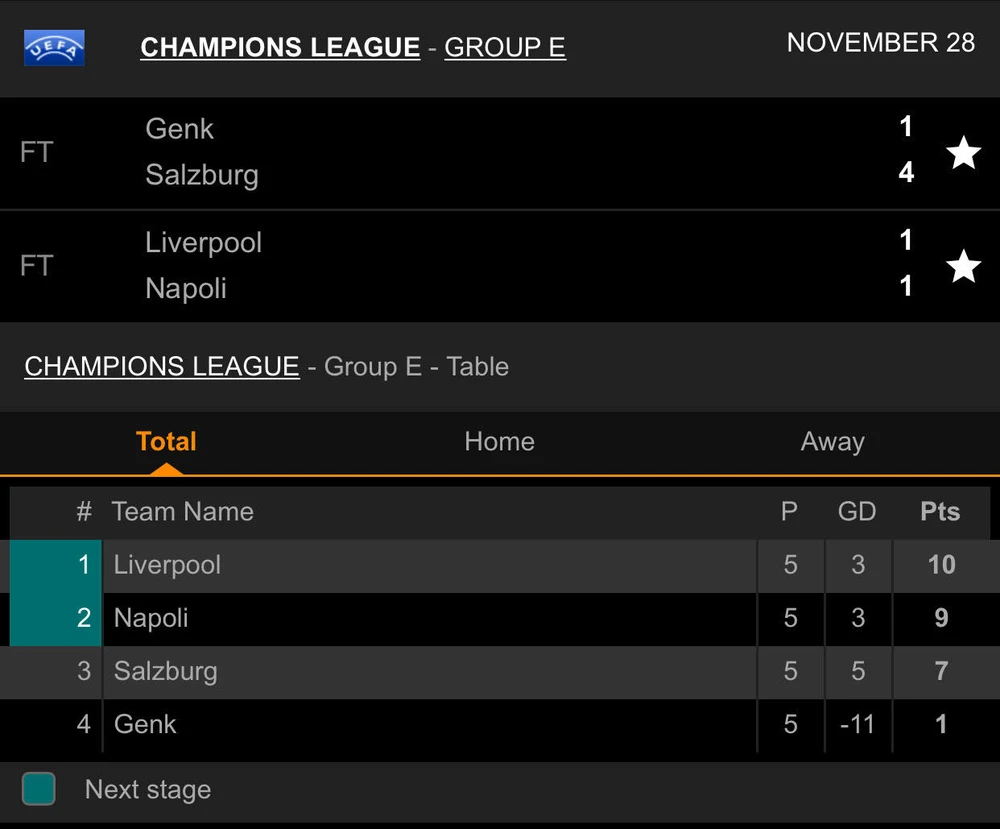Toggle favorite star for Liverpool vs Napoli
Screen dimensions: 1000x829
point(963,266)
